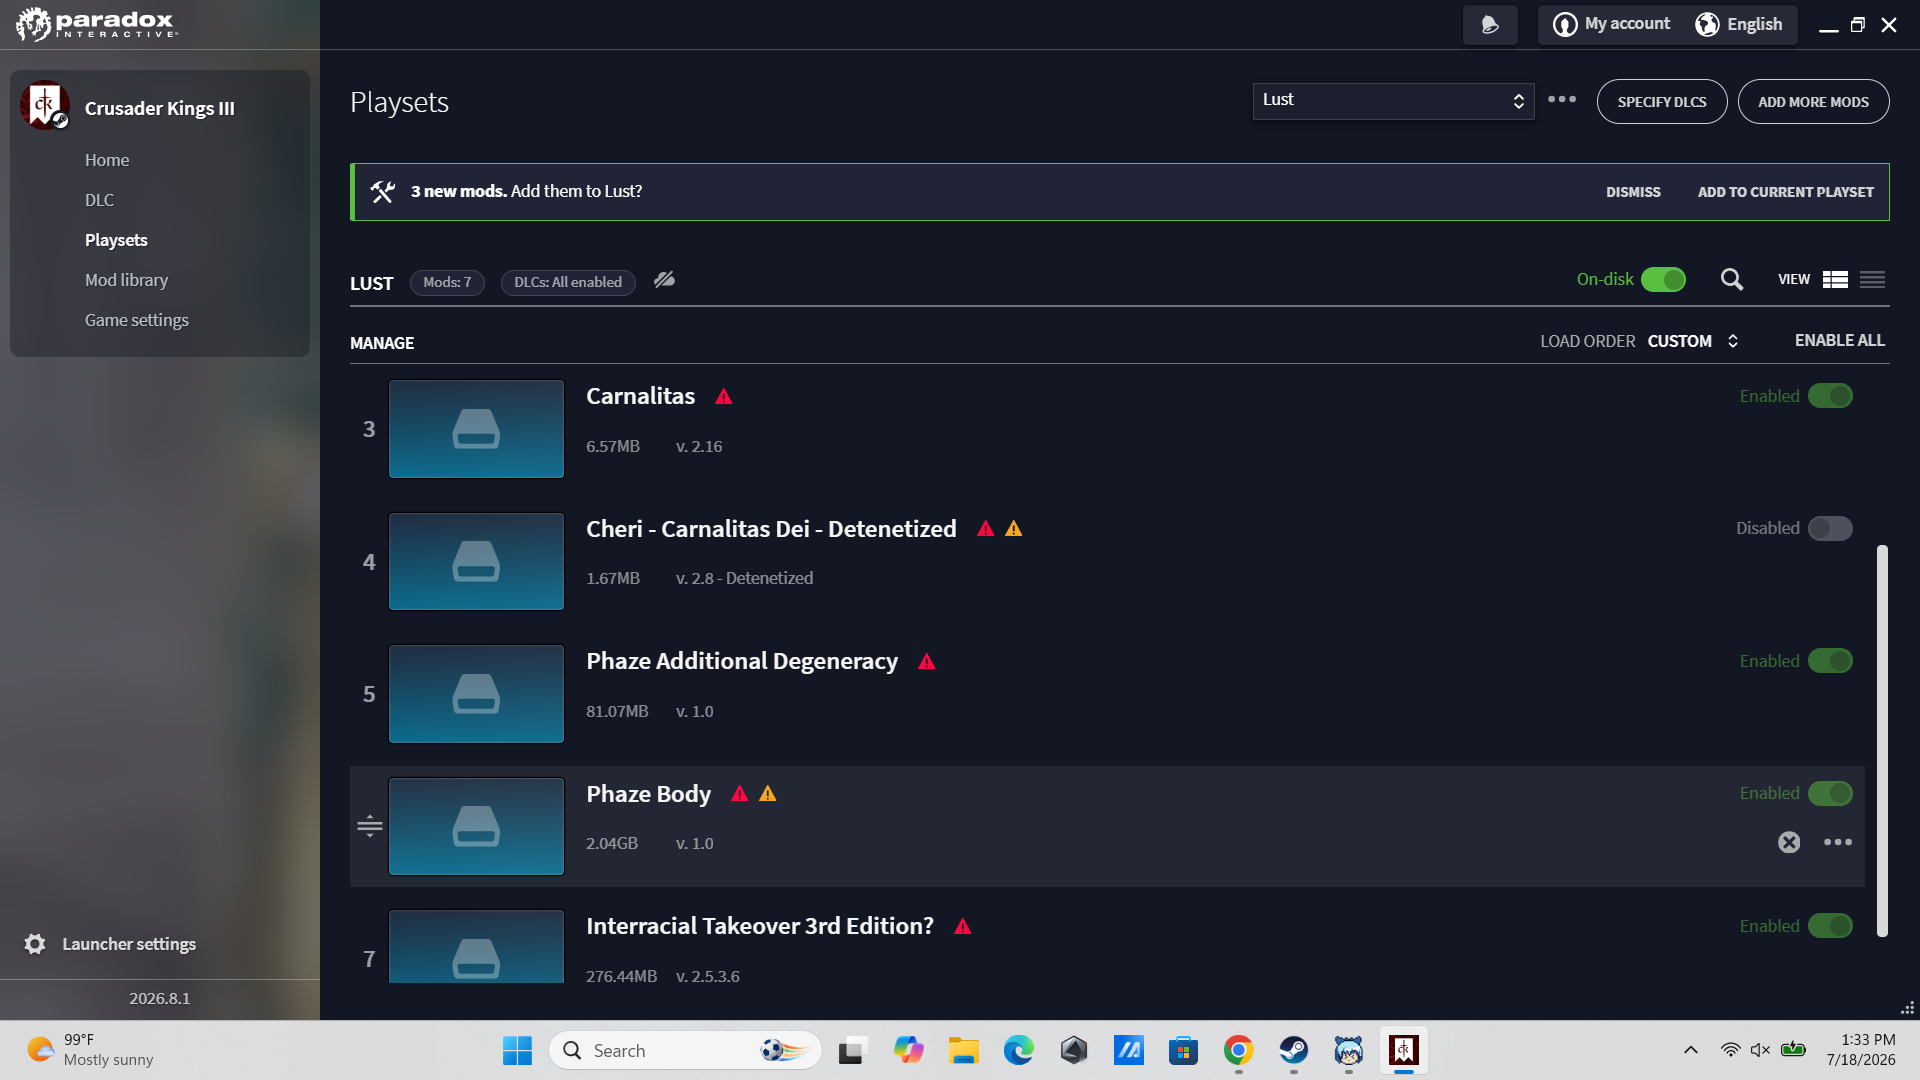Viewport: 1920px width, 1080px height.
Task: Click the tools icon in notification banner
Action: [x=382, y=191]
